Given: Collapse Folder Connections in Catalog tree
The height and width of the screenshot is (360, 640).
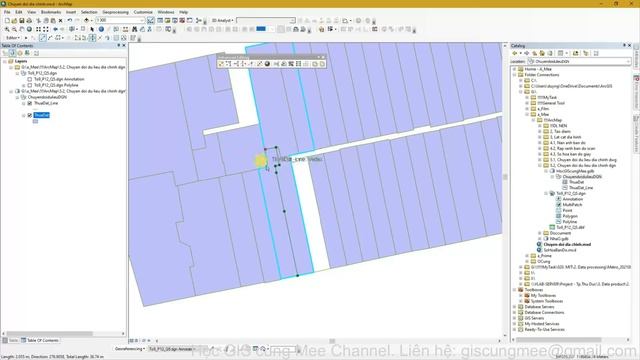Looking at the screenshot, I should point(515,75).
